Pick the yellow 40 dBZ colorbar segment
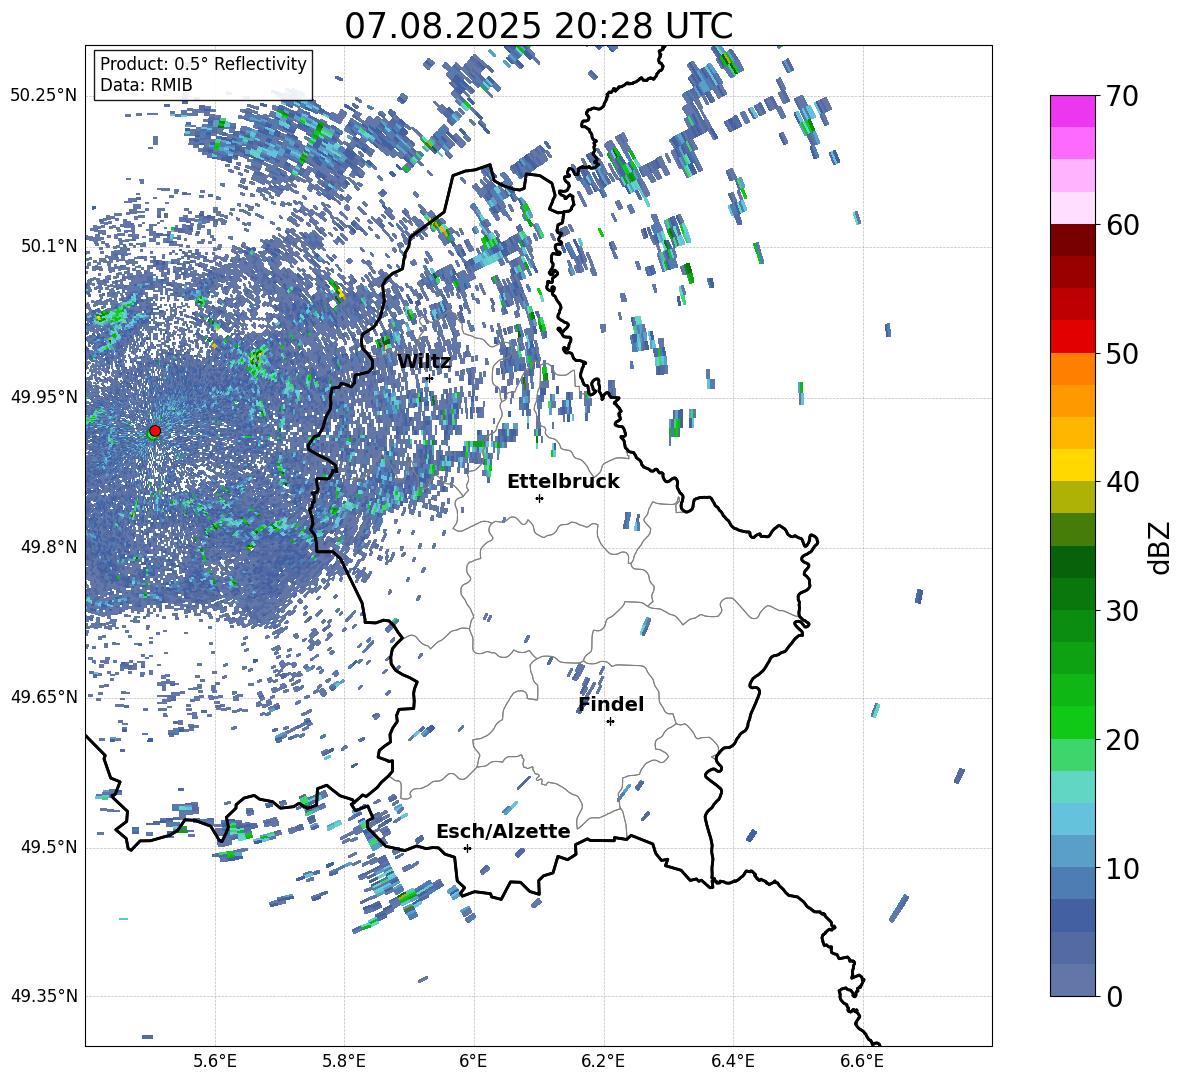Viewport: 1184px width, 1081px height. click(1072, 465)
